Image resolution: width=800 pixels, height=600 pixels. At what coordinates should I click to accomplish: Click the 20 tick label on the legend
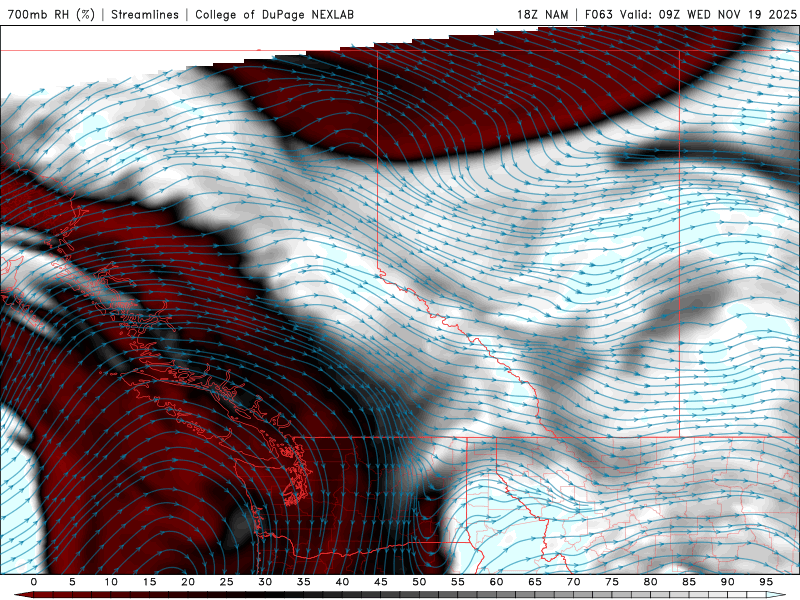(188, 582)
